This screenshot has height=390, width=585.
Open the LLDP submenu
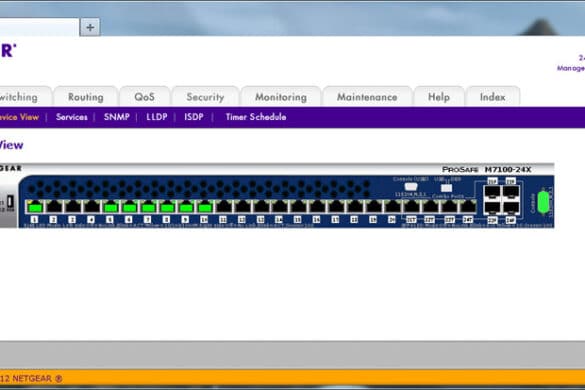coord(157,117)
